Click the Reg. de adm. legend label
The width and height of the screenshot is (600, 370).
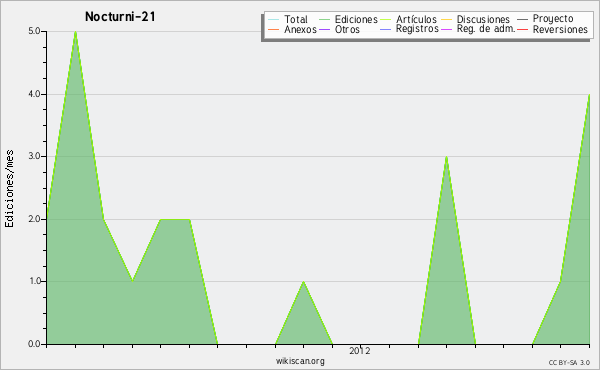[x=486, y=29]
